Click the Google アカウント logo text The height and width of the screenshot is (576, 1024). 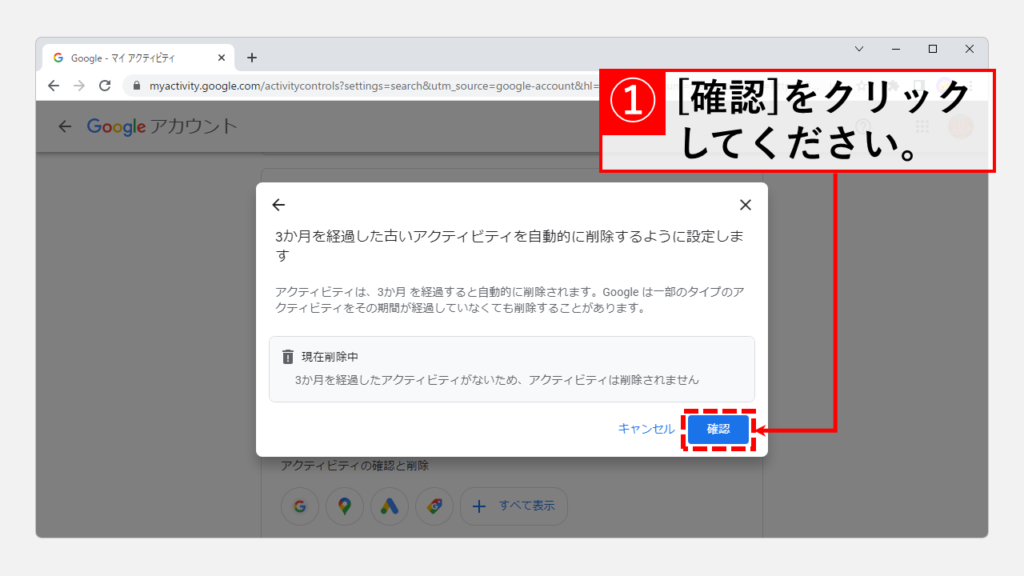(162, 126)
